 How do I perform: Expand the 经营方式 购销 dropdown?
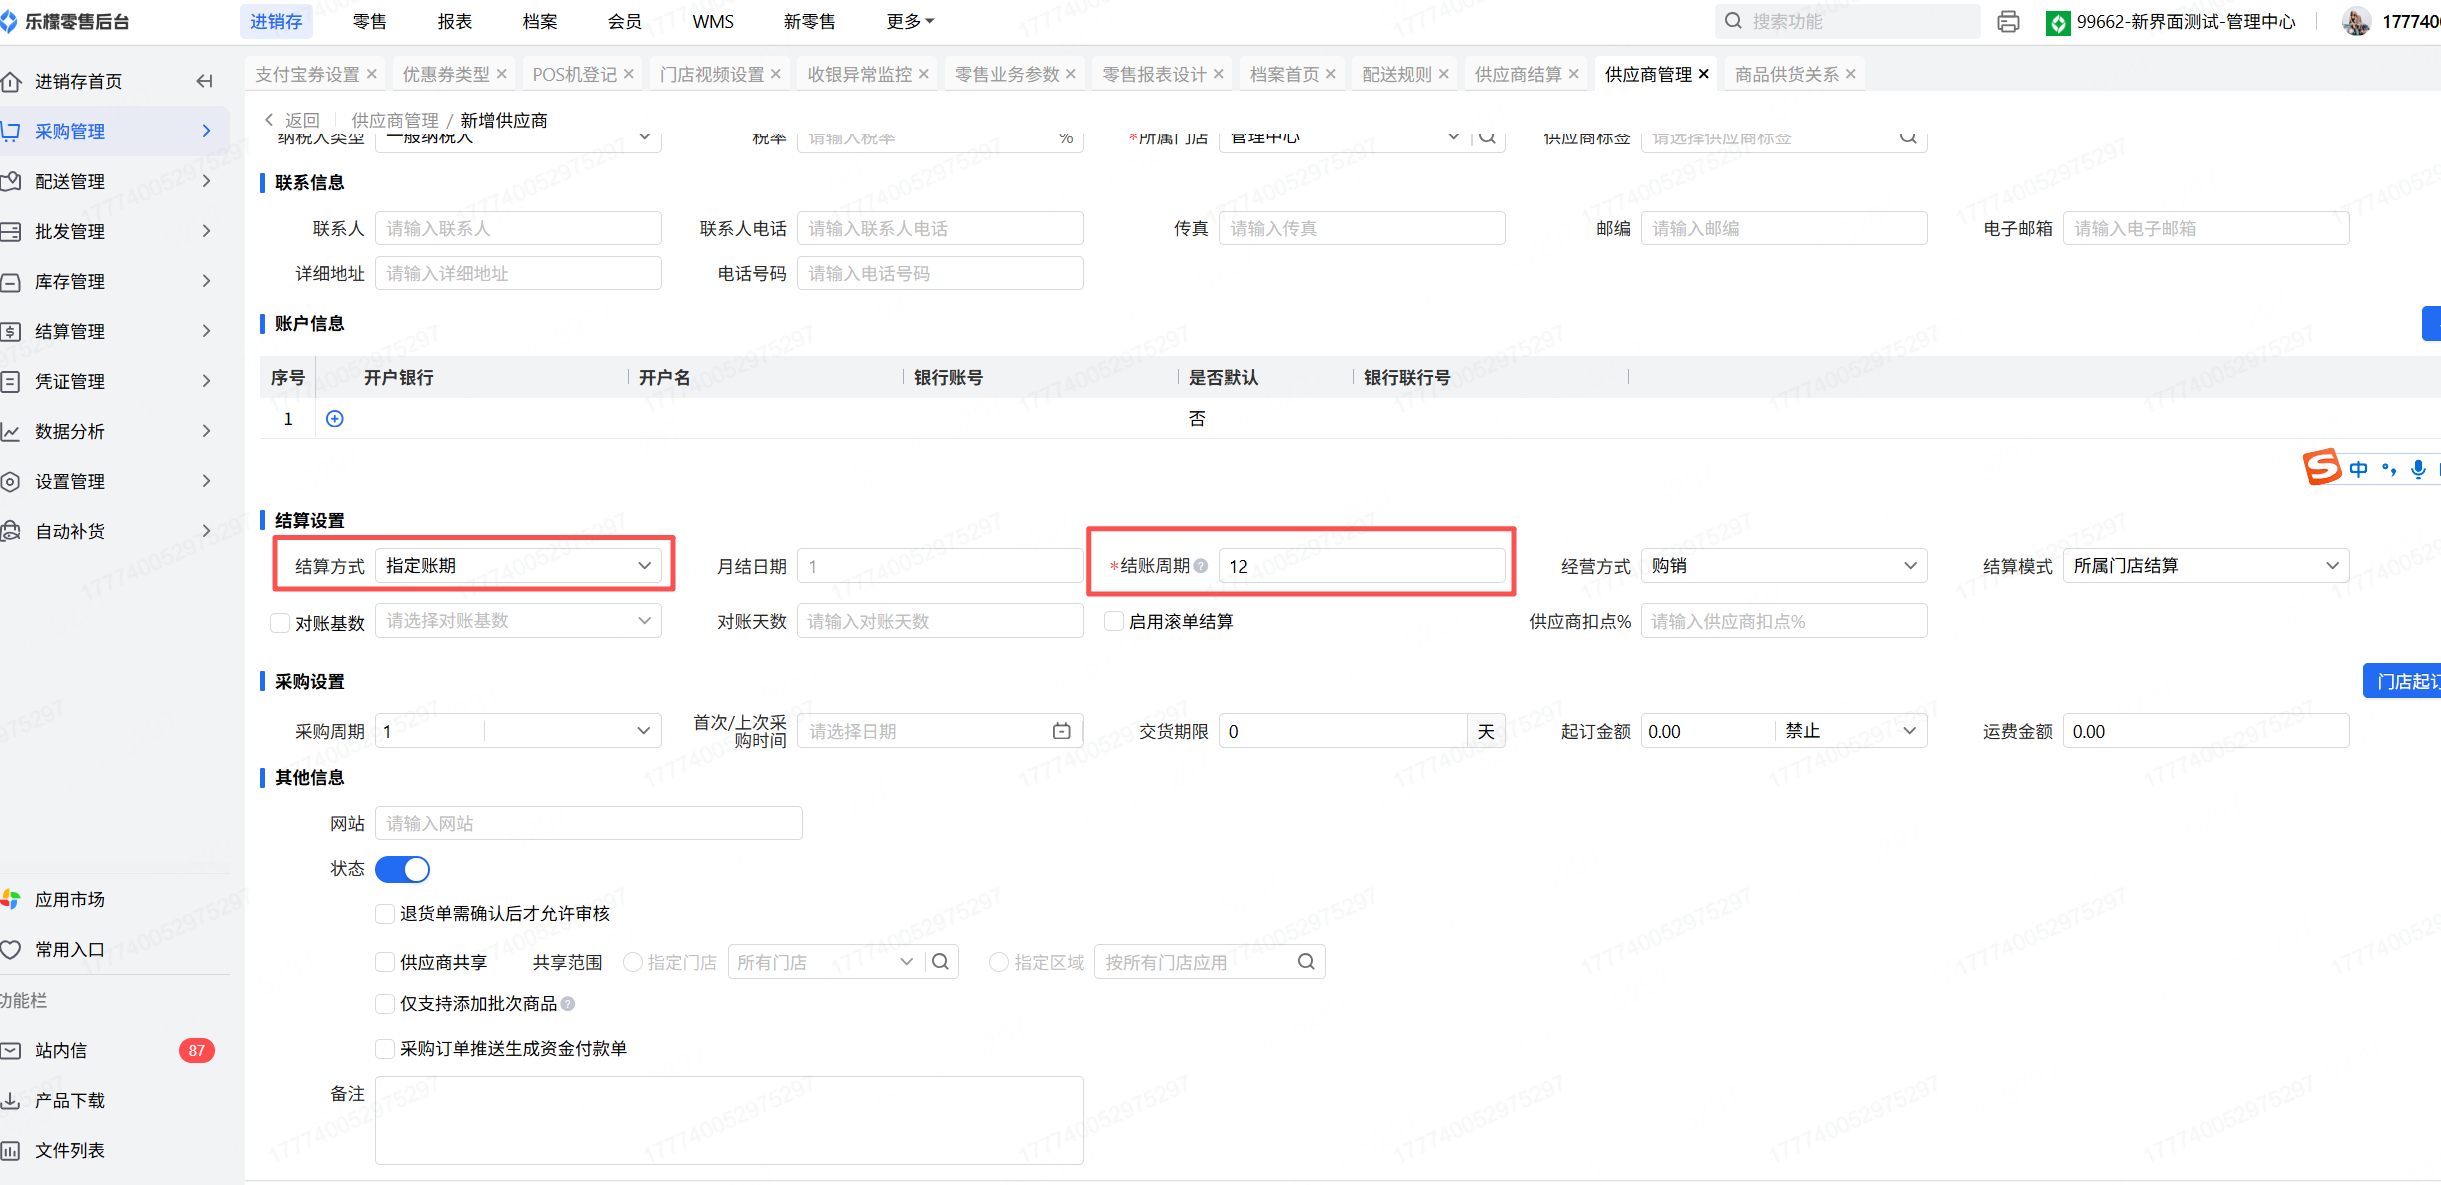(1783, 566)
